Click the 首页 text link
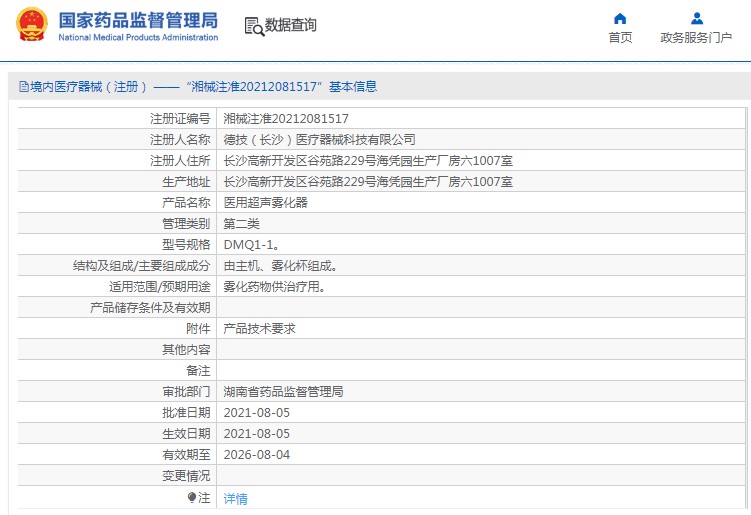This screenshot has width=751, height=515. 620,37
